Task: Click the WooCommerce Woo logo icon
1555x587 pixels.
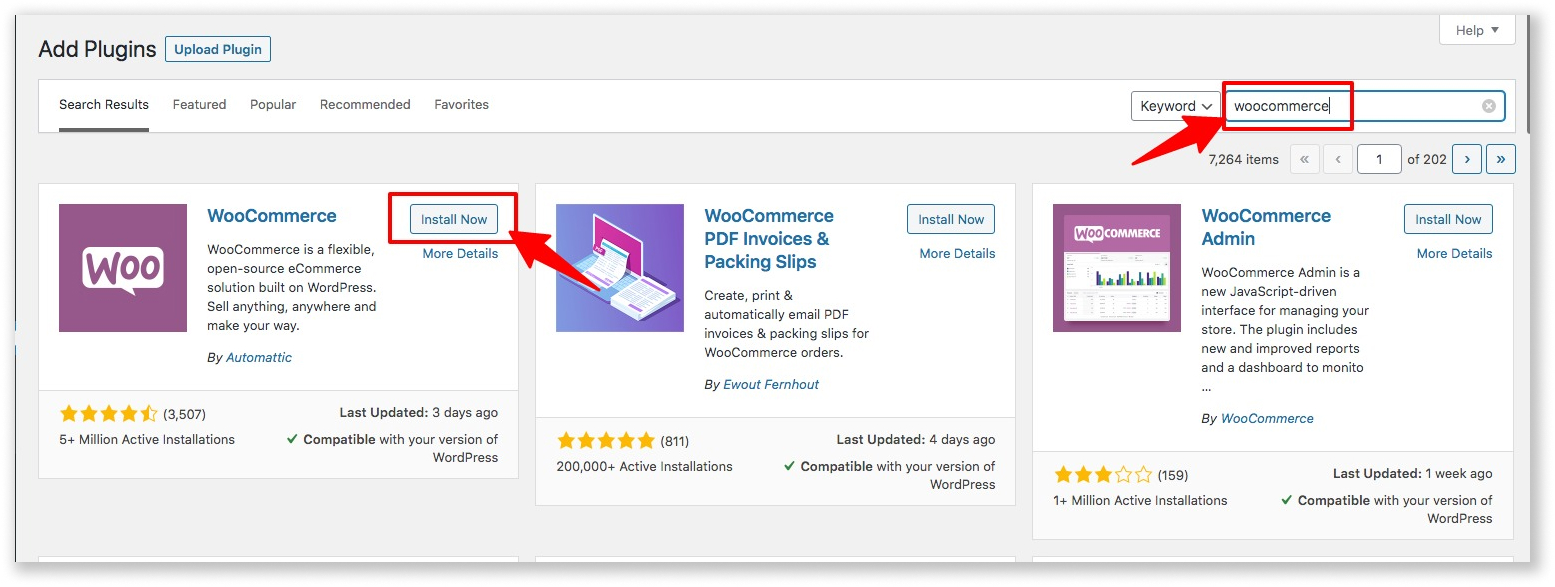Action: (123, 268)
